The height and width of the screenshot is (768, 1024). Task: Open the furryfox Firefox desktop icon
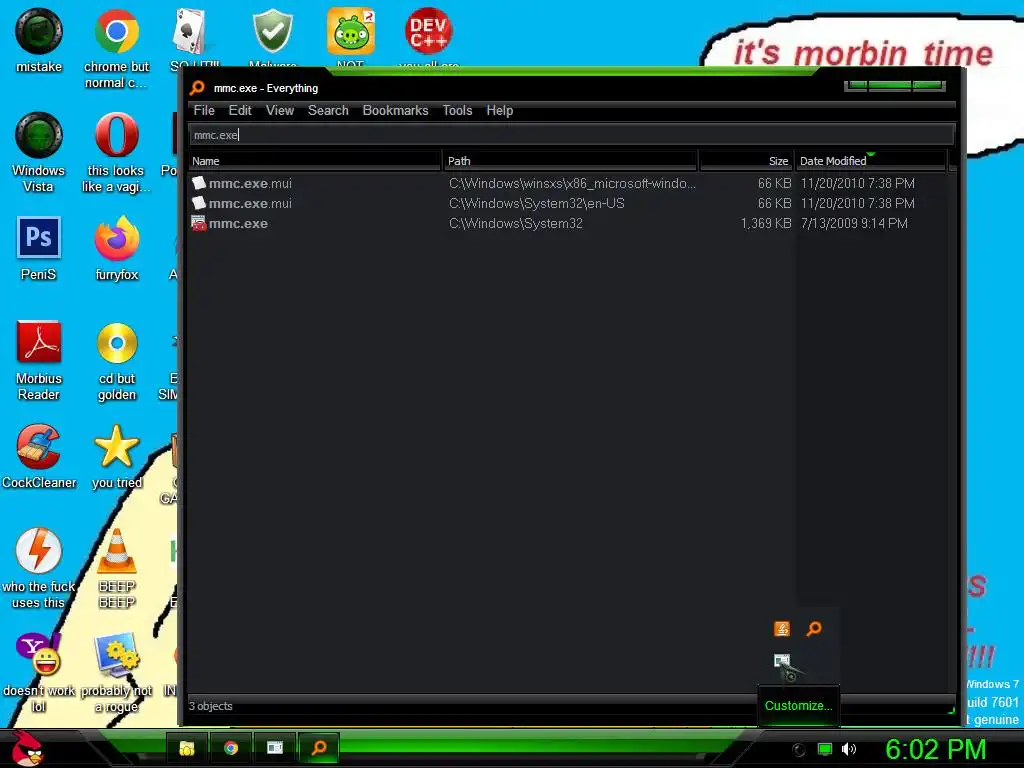(116, 238)
